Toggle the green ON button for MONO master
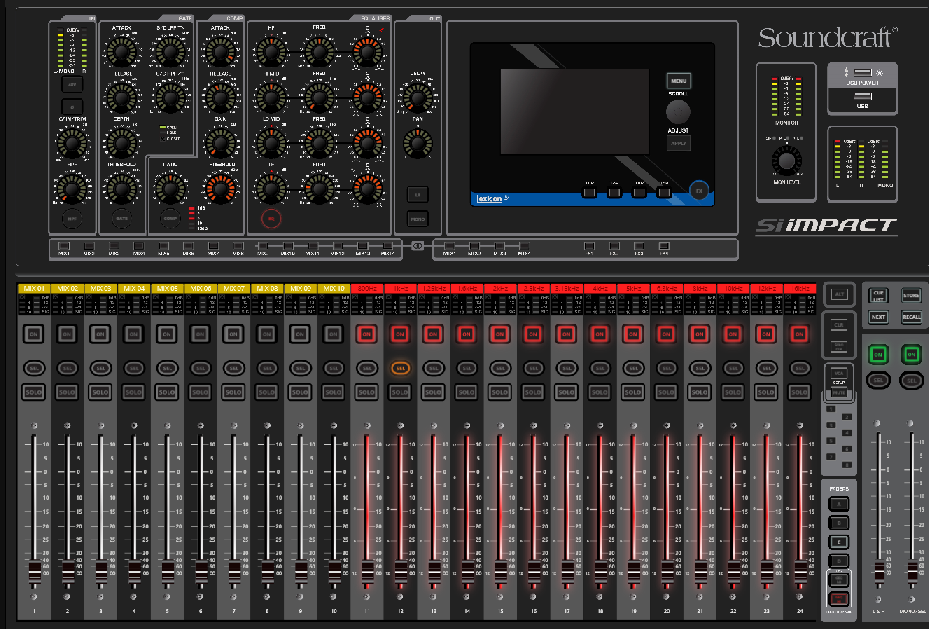Image resolution: width=929 pixels, height=629 pixels. (911, 354)
